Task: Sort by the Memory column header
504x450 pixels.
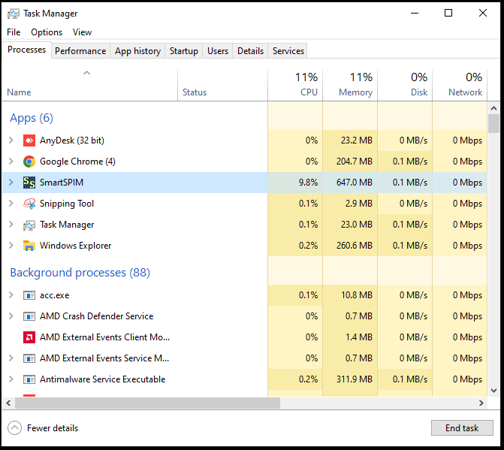Action: 350,85
